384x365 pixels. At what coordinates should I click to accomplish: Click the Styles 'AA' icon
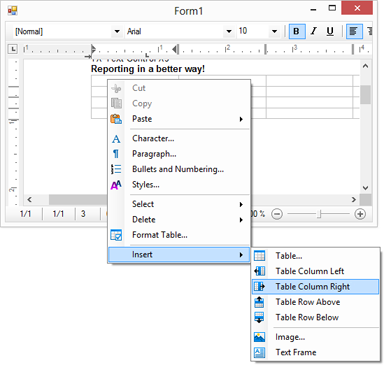tap(116, 185)
